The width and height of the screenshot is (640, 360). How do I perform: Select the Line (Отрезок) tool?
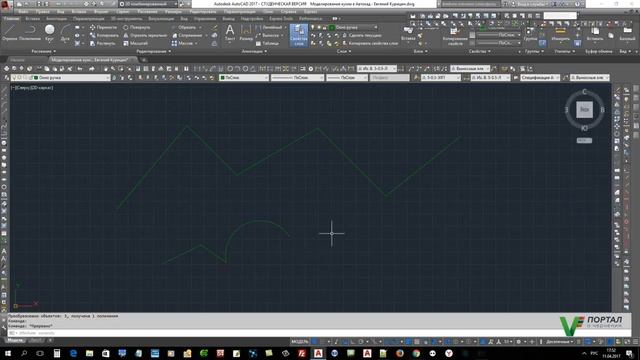click(9, 33)
